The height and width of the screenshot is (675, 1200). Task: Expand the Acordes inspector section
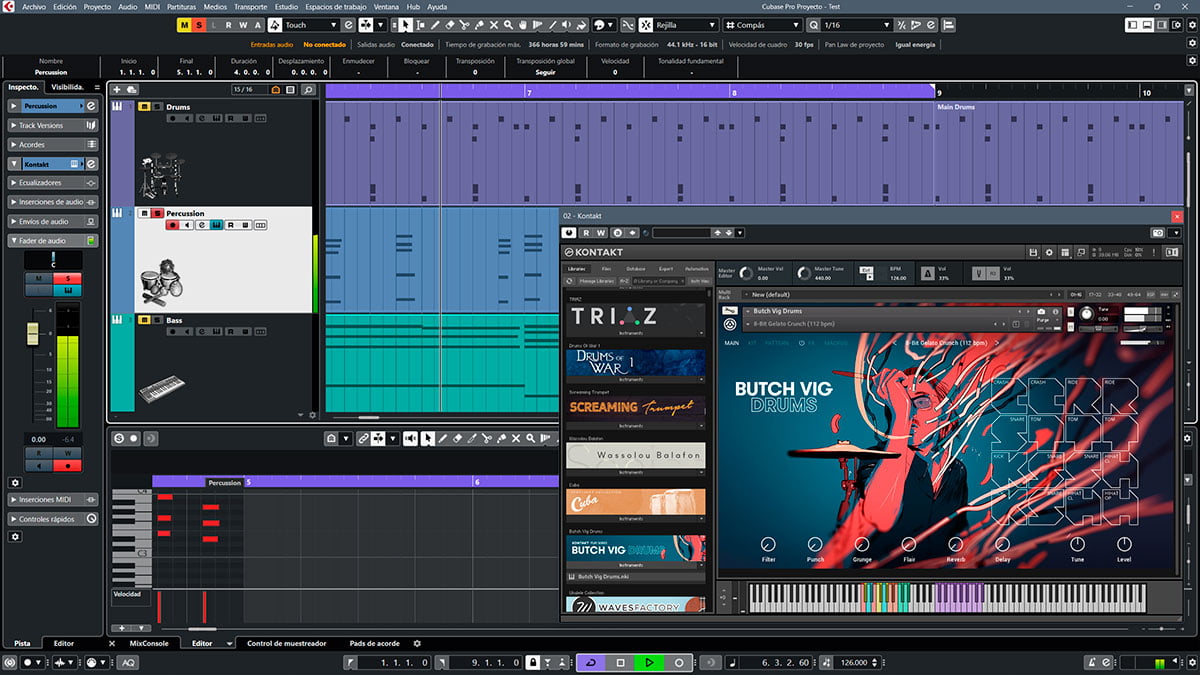(53, 144)
